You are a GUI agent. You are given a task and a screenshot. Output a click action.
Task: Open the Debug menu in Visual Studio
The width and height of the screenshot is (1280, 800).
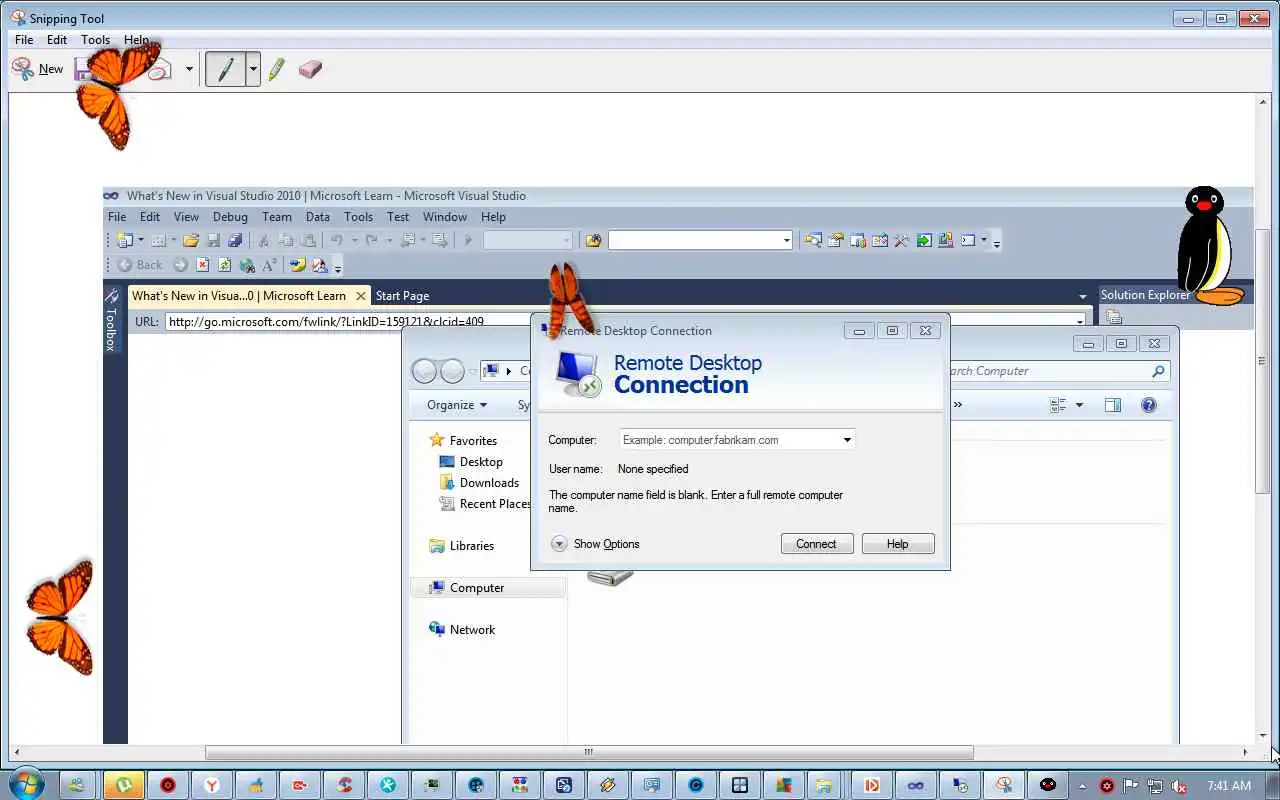tap(230, 217)
